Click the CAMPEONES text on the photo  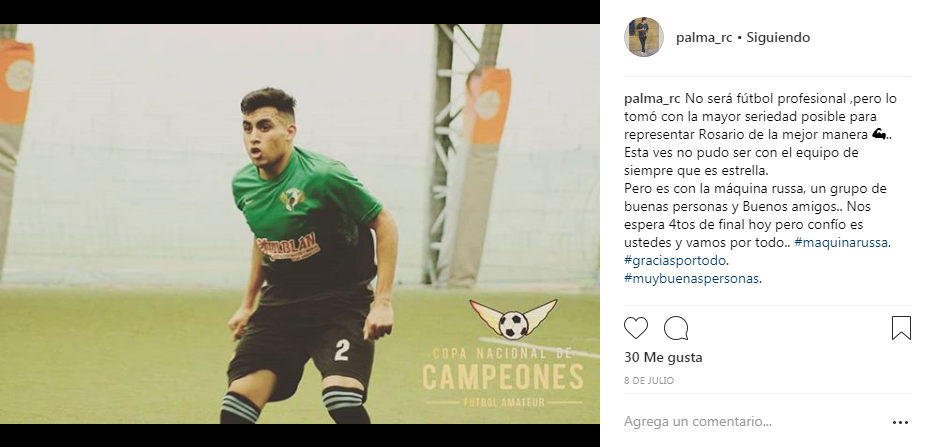[x=503, y=377]
